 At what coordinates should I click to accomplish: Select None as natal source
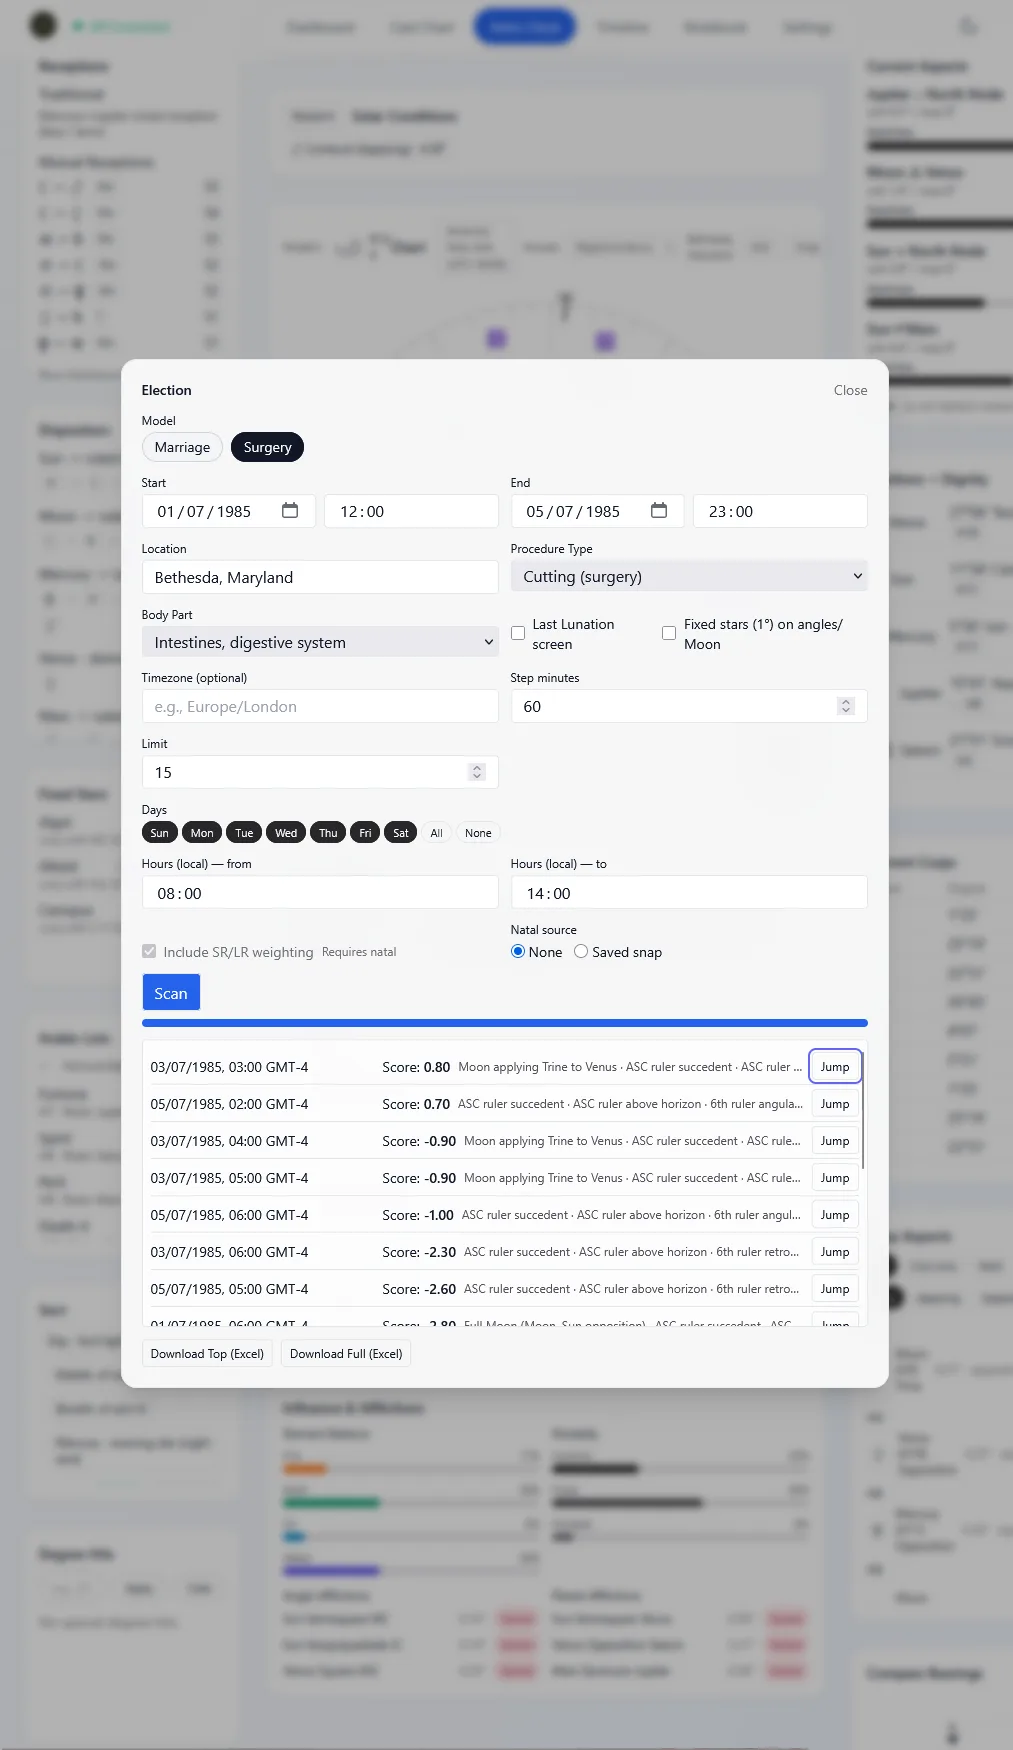518,952
